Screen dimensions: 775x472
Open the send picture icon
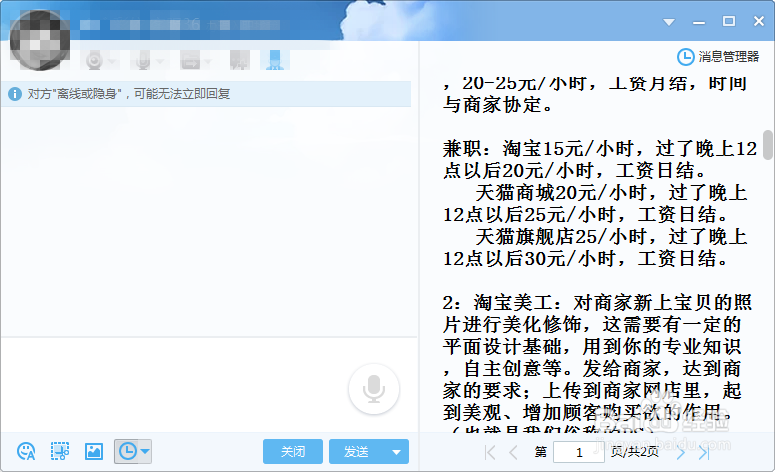point(94,451)
